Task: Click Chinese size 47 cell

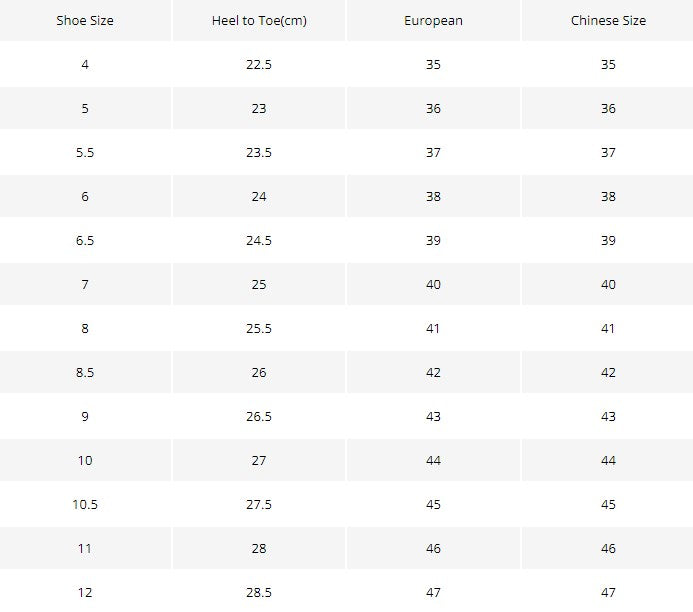Action: coord(608,592)
